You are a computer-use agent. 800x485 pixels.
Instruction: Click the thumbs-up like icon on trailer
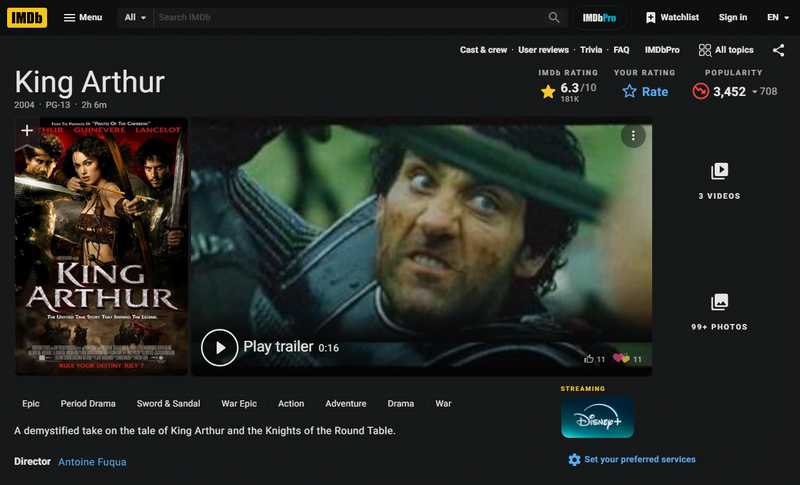point(589,358)
